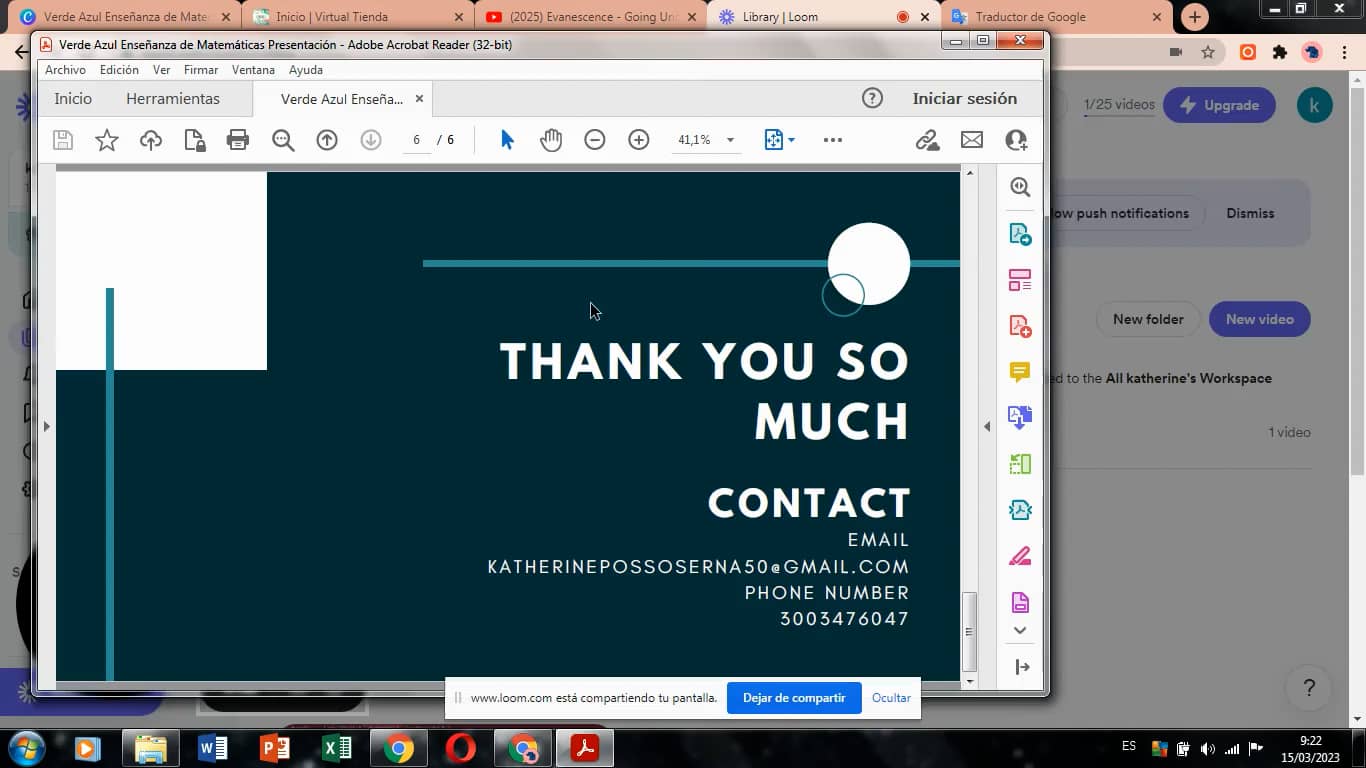Viewport: 1366px width, 768px height.
Task: Open the Ver menu
Action: point(161,70)
